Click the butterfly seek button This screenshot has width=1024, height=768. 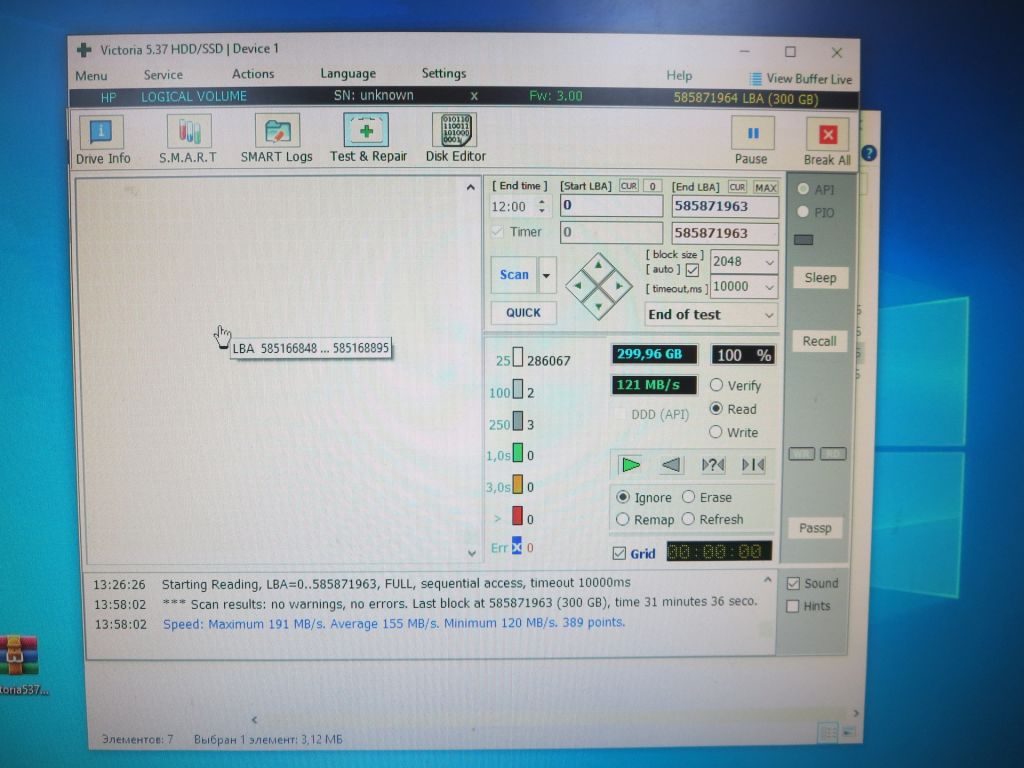click(753, 465)
